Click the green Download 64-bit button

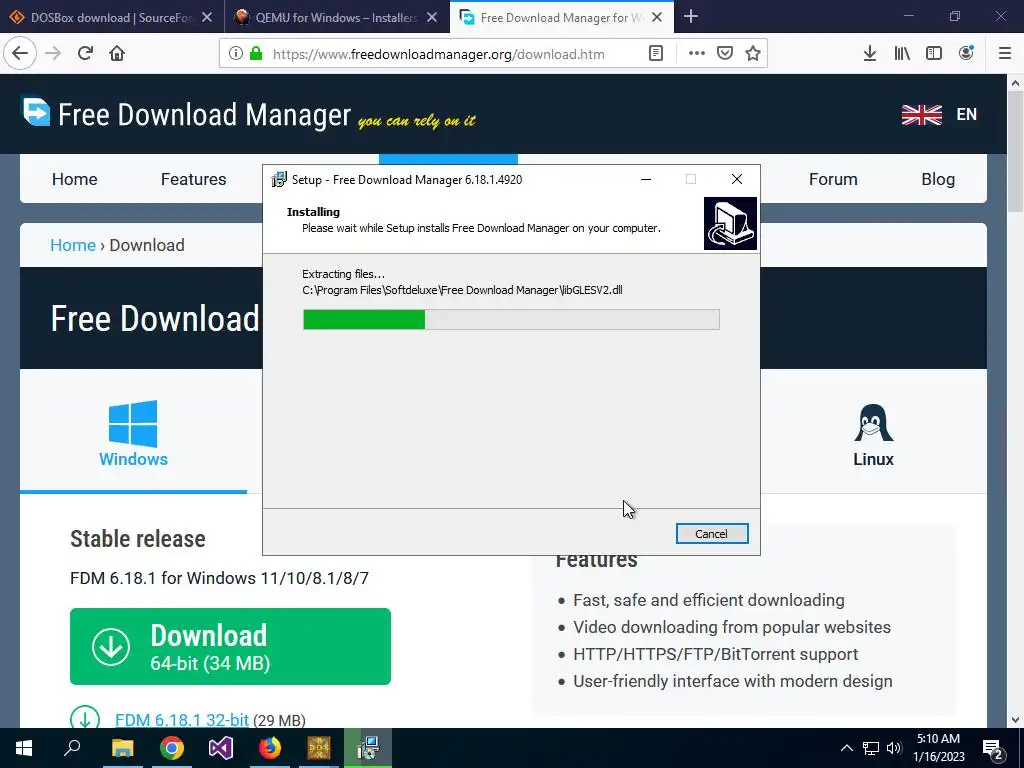(x=230, y=647)
